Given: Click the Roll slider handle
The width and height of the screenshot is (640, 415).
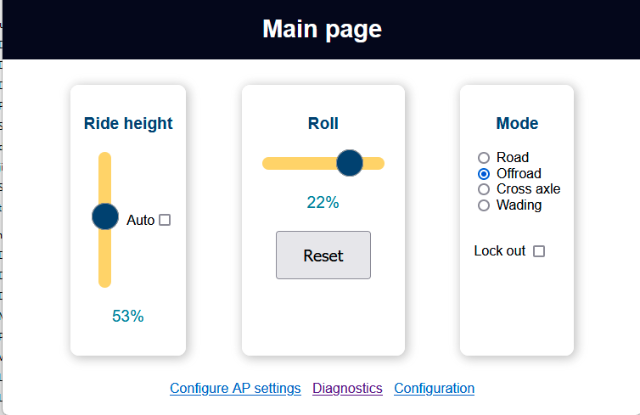Looking at the screenshot, I should coord(349,163).
